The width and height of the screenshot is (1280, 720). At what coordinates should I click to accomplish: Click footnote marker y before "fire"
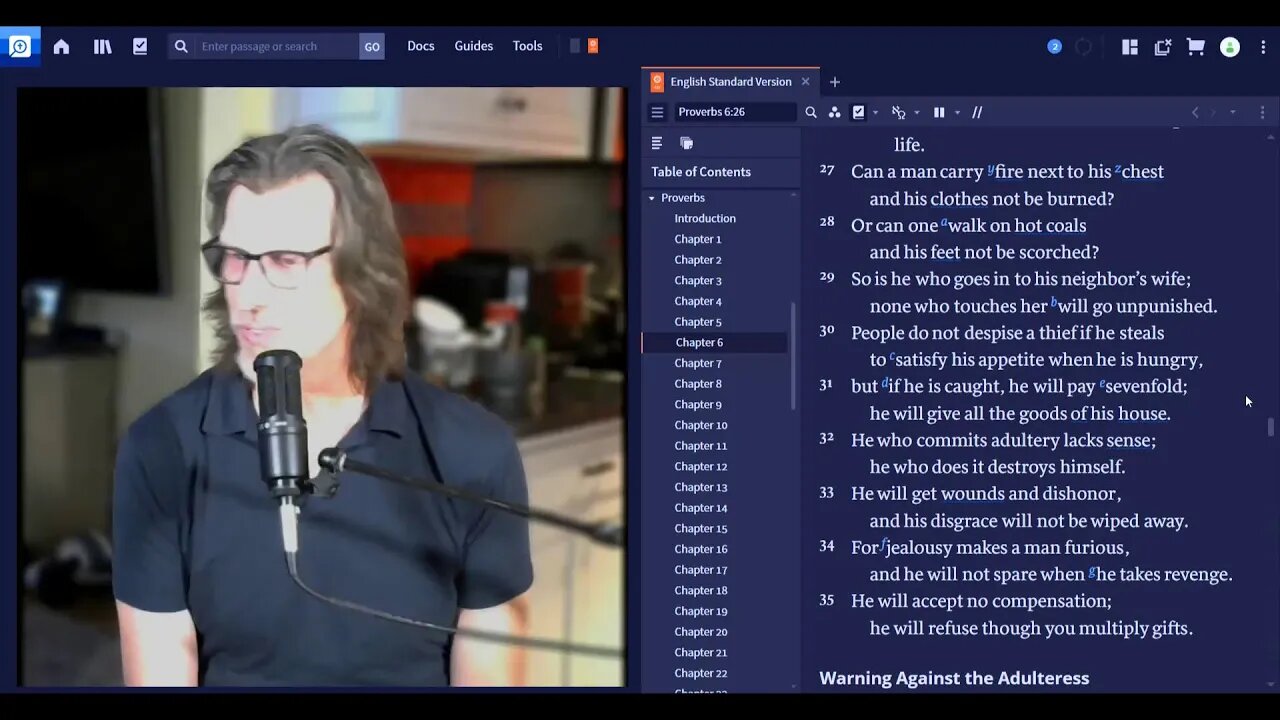[x=991, y=169]
